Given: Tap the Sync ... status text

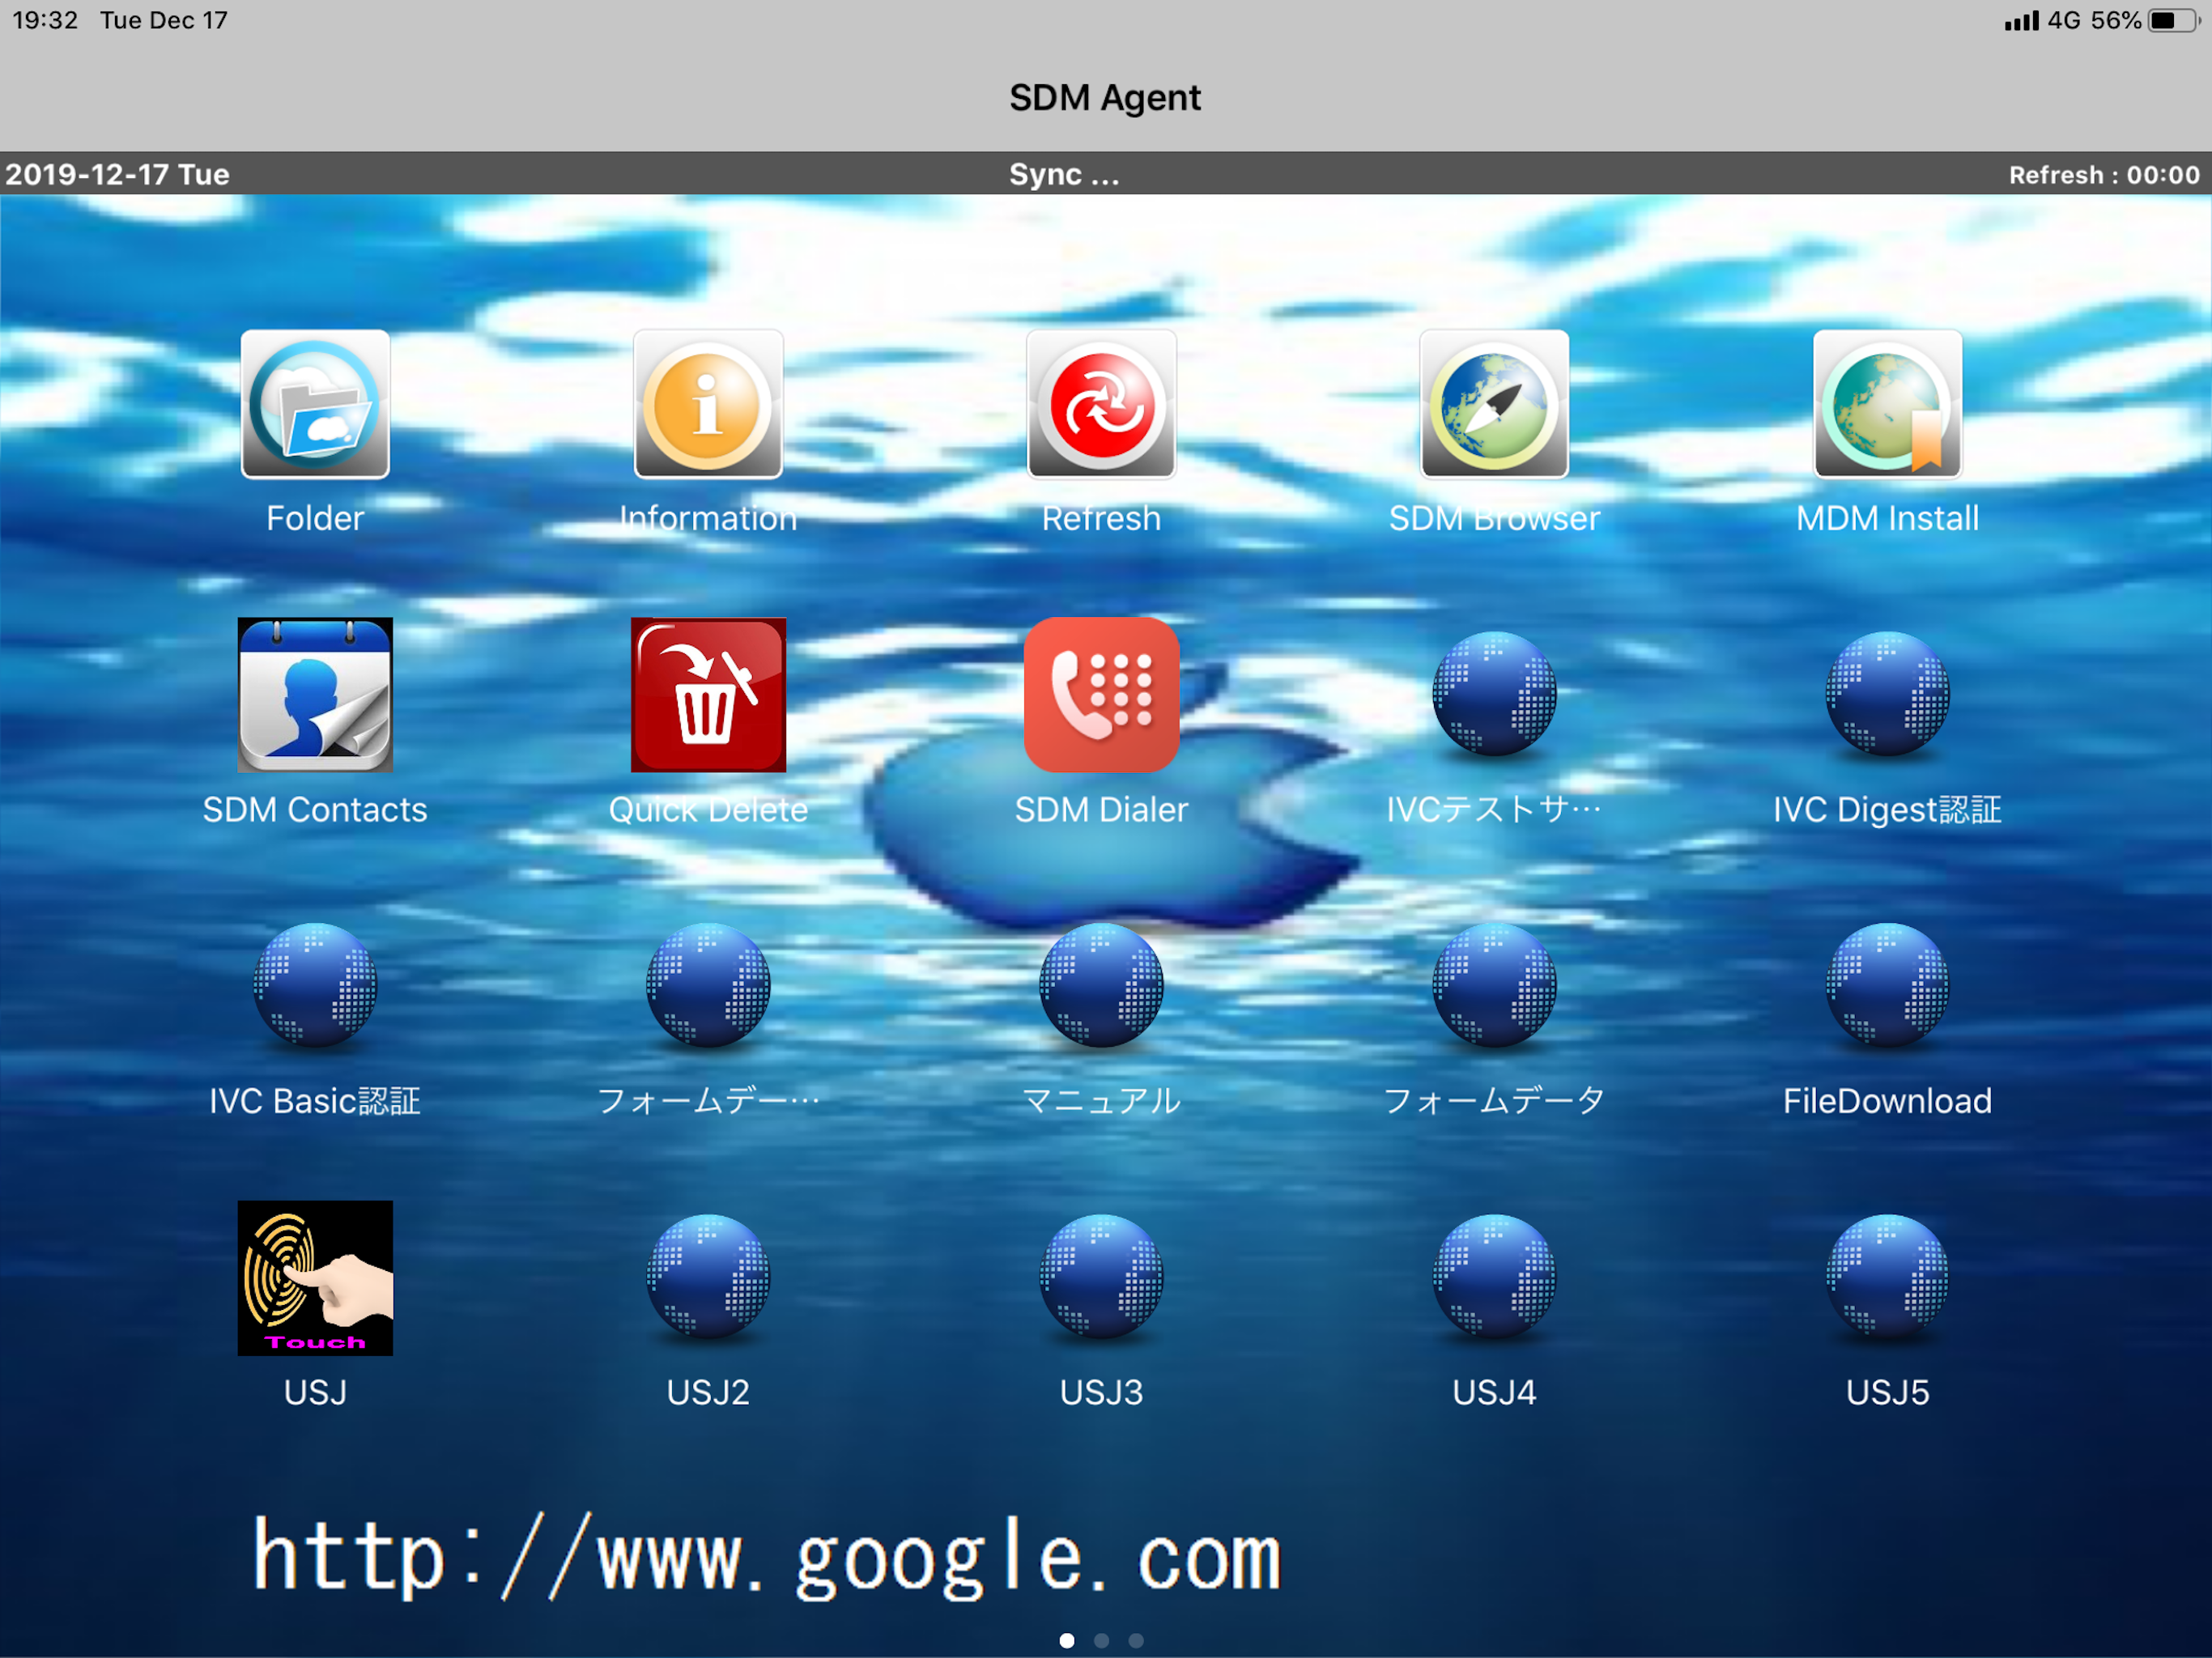Looking at the screenshot, I should pos(1064,175).
